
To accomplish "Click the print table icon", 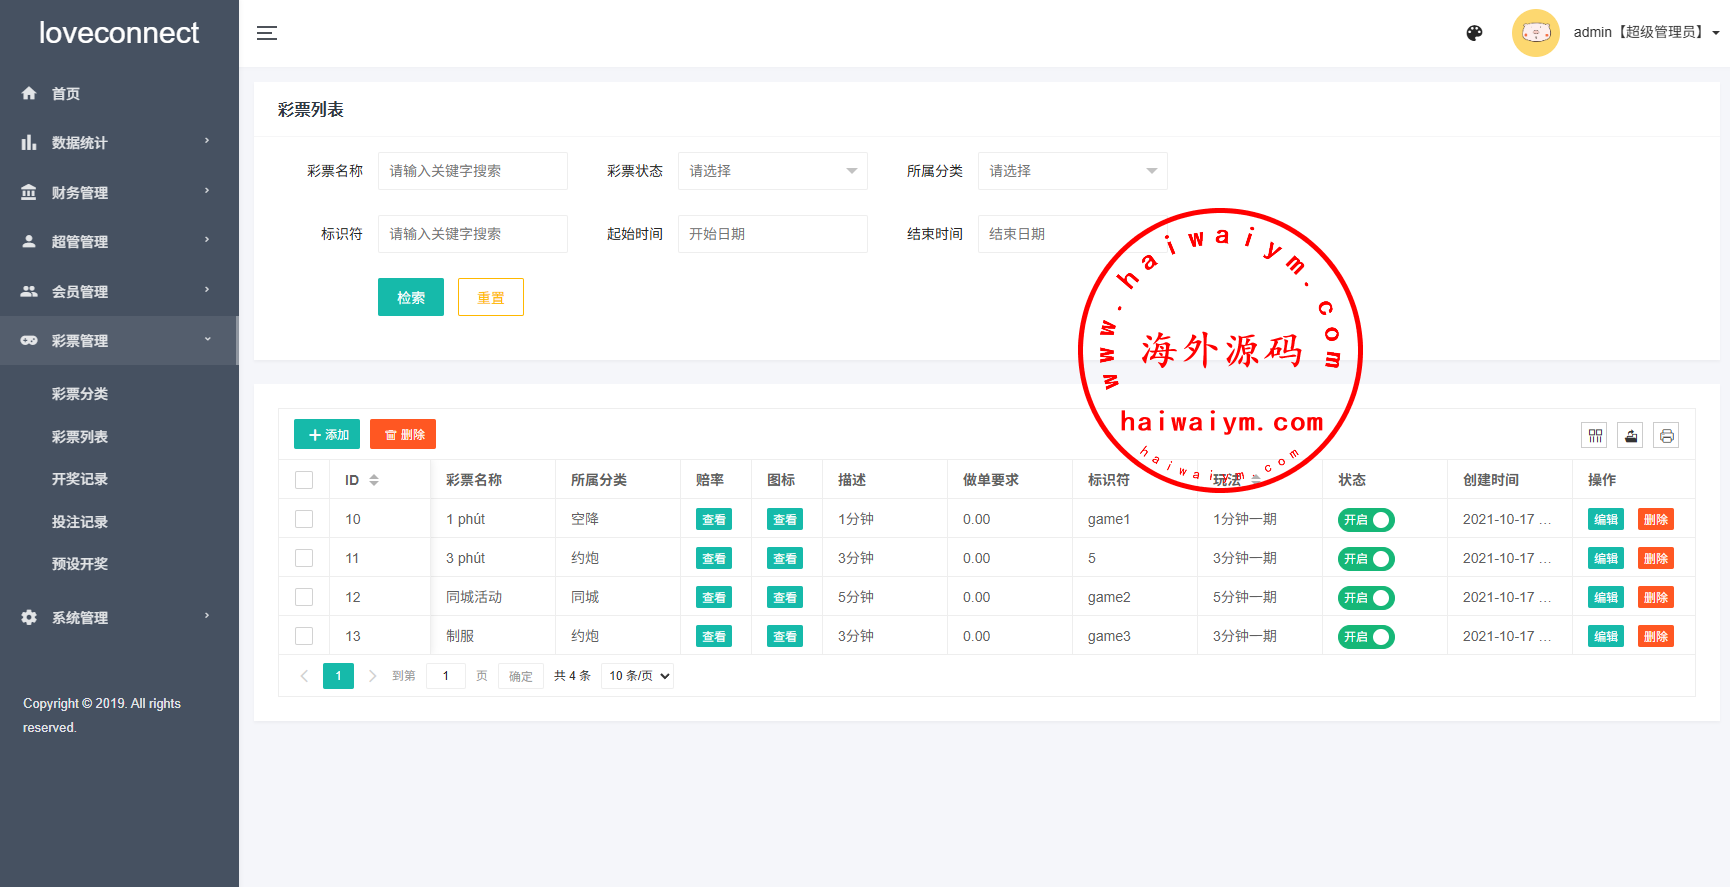I will [1666, 435].
